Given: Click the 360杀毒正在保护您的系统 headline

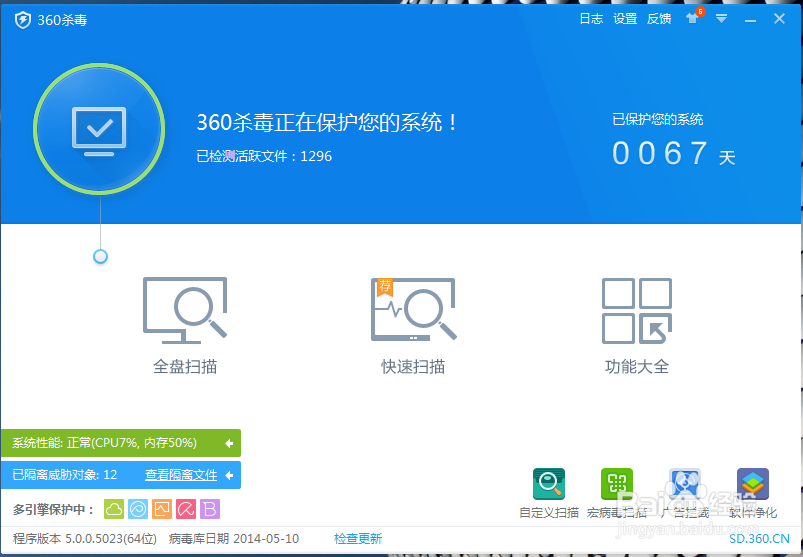Looking at the screenshot, I should (x=327, y=123).
